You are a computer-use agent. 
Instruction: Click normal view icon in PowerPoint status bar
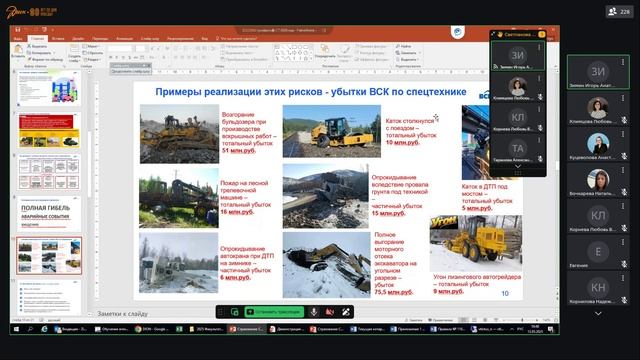pyautogui.click(x=463, y=320)
